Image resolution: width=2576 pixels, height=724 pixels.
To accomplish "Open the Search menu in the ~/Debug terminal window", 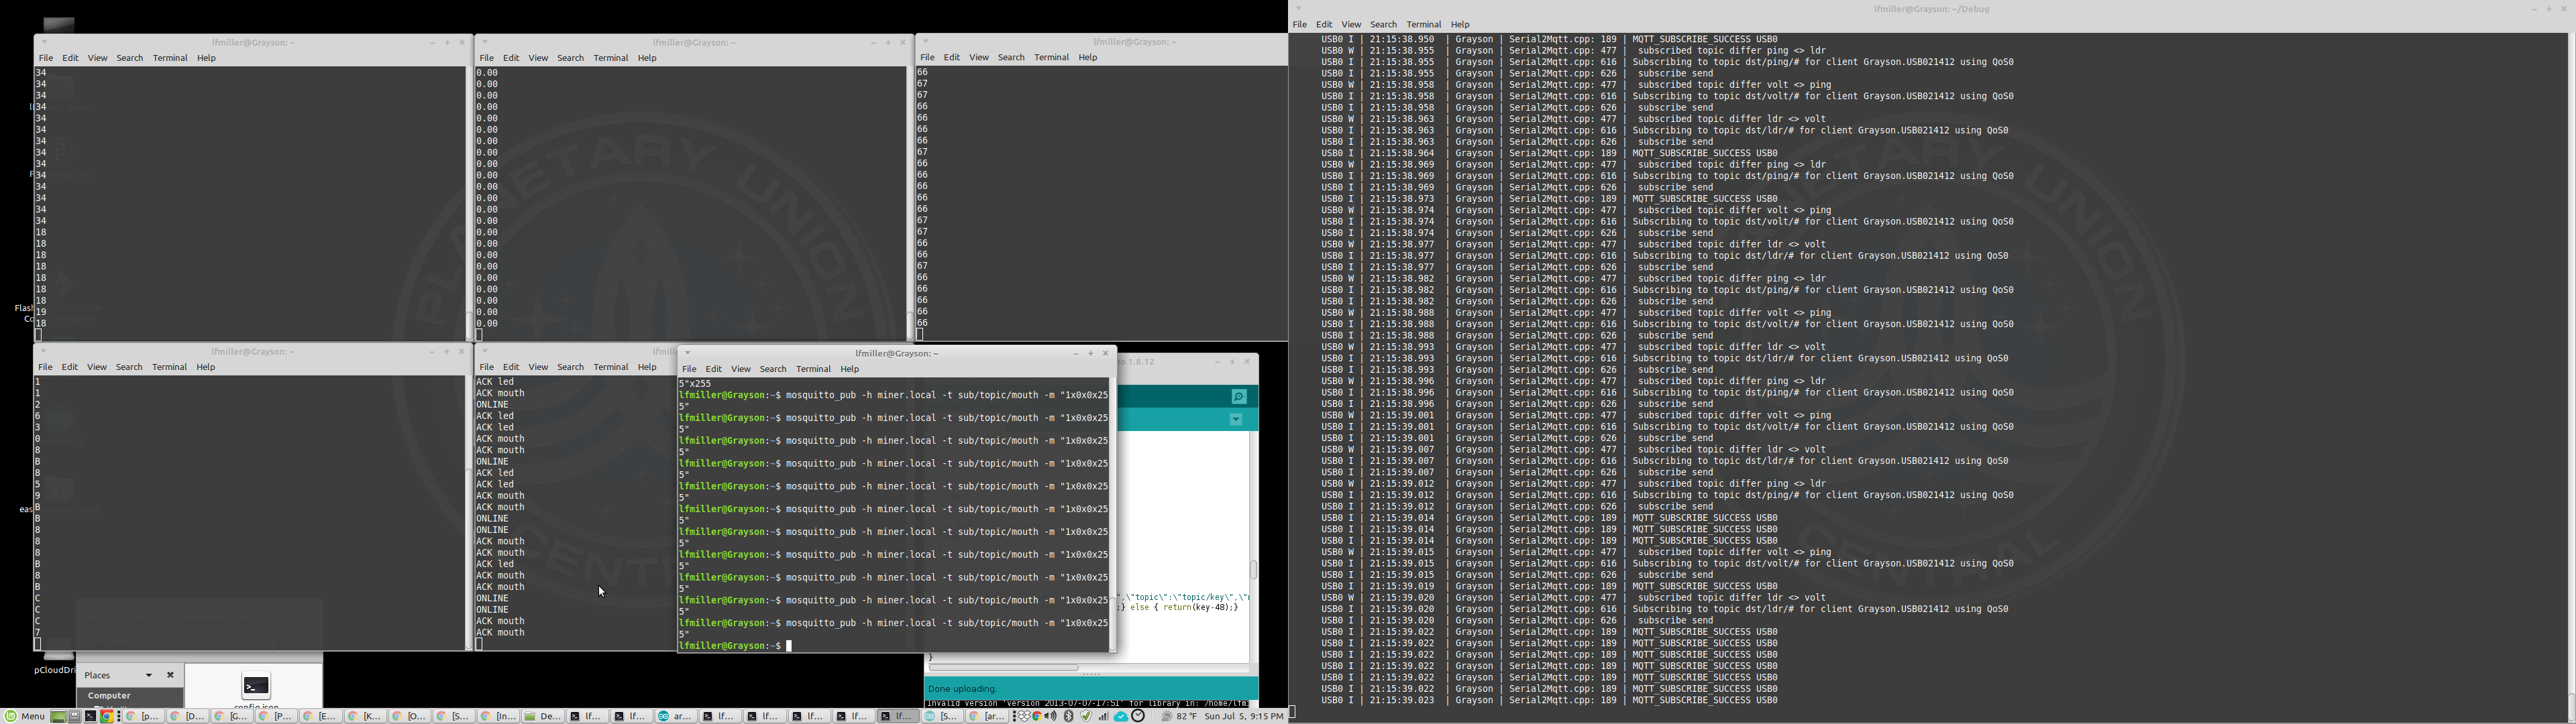I will coord(1383,24).
